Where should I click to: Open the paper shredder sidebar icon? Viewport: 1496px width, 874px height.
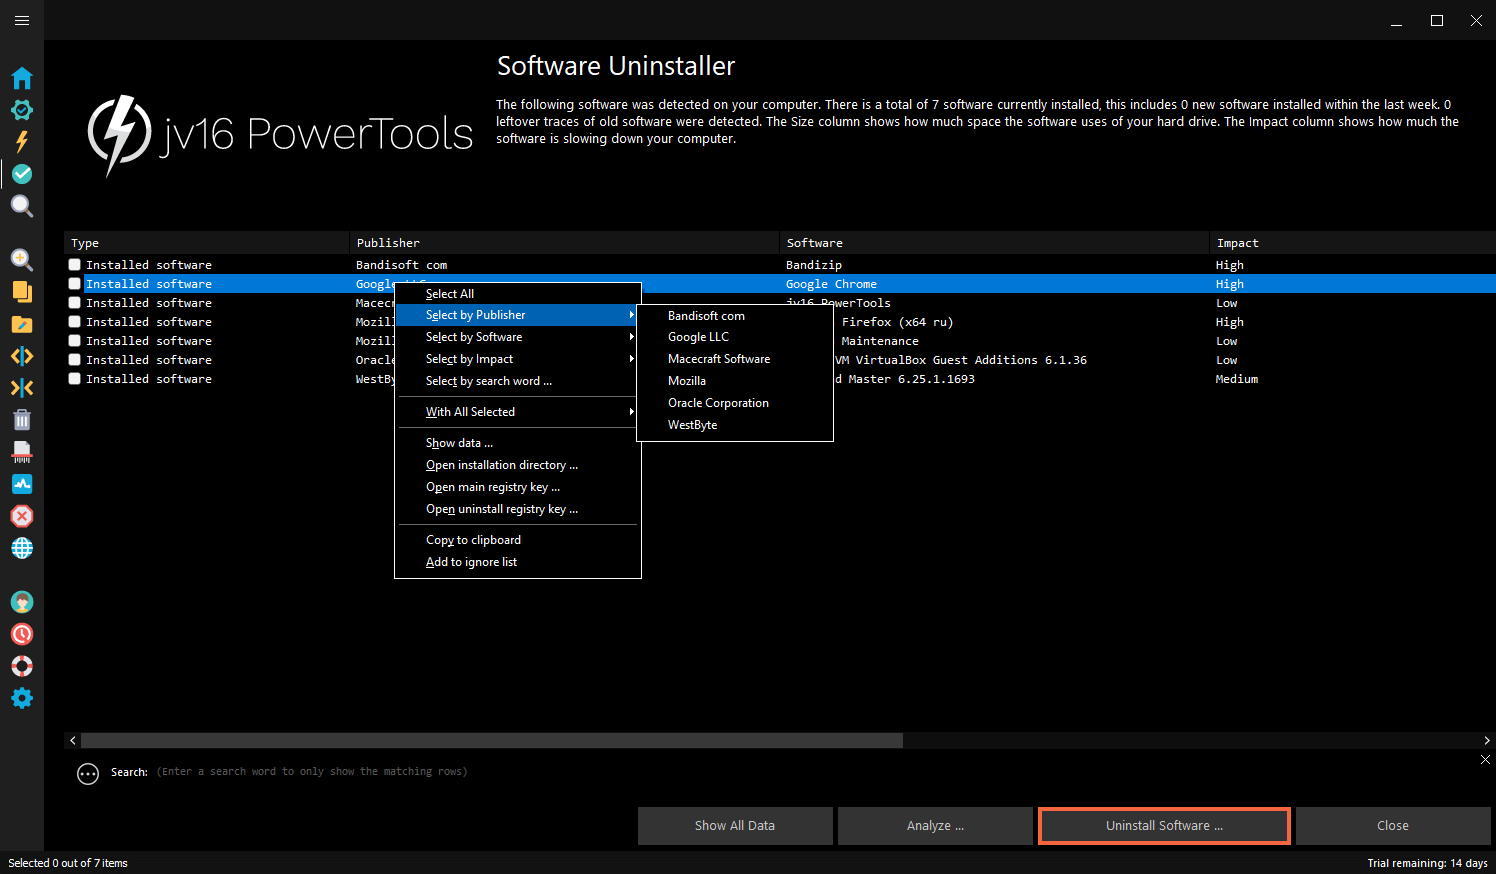(x=22, y=452)
